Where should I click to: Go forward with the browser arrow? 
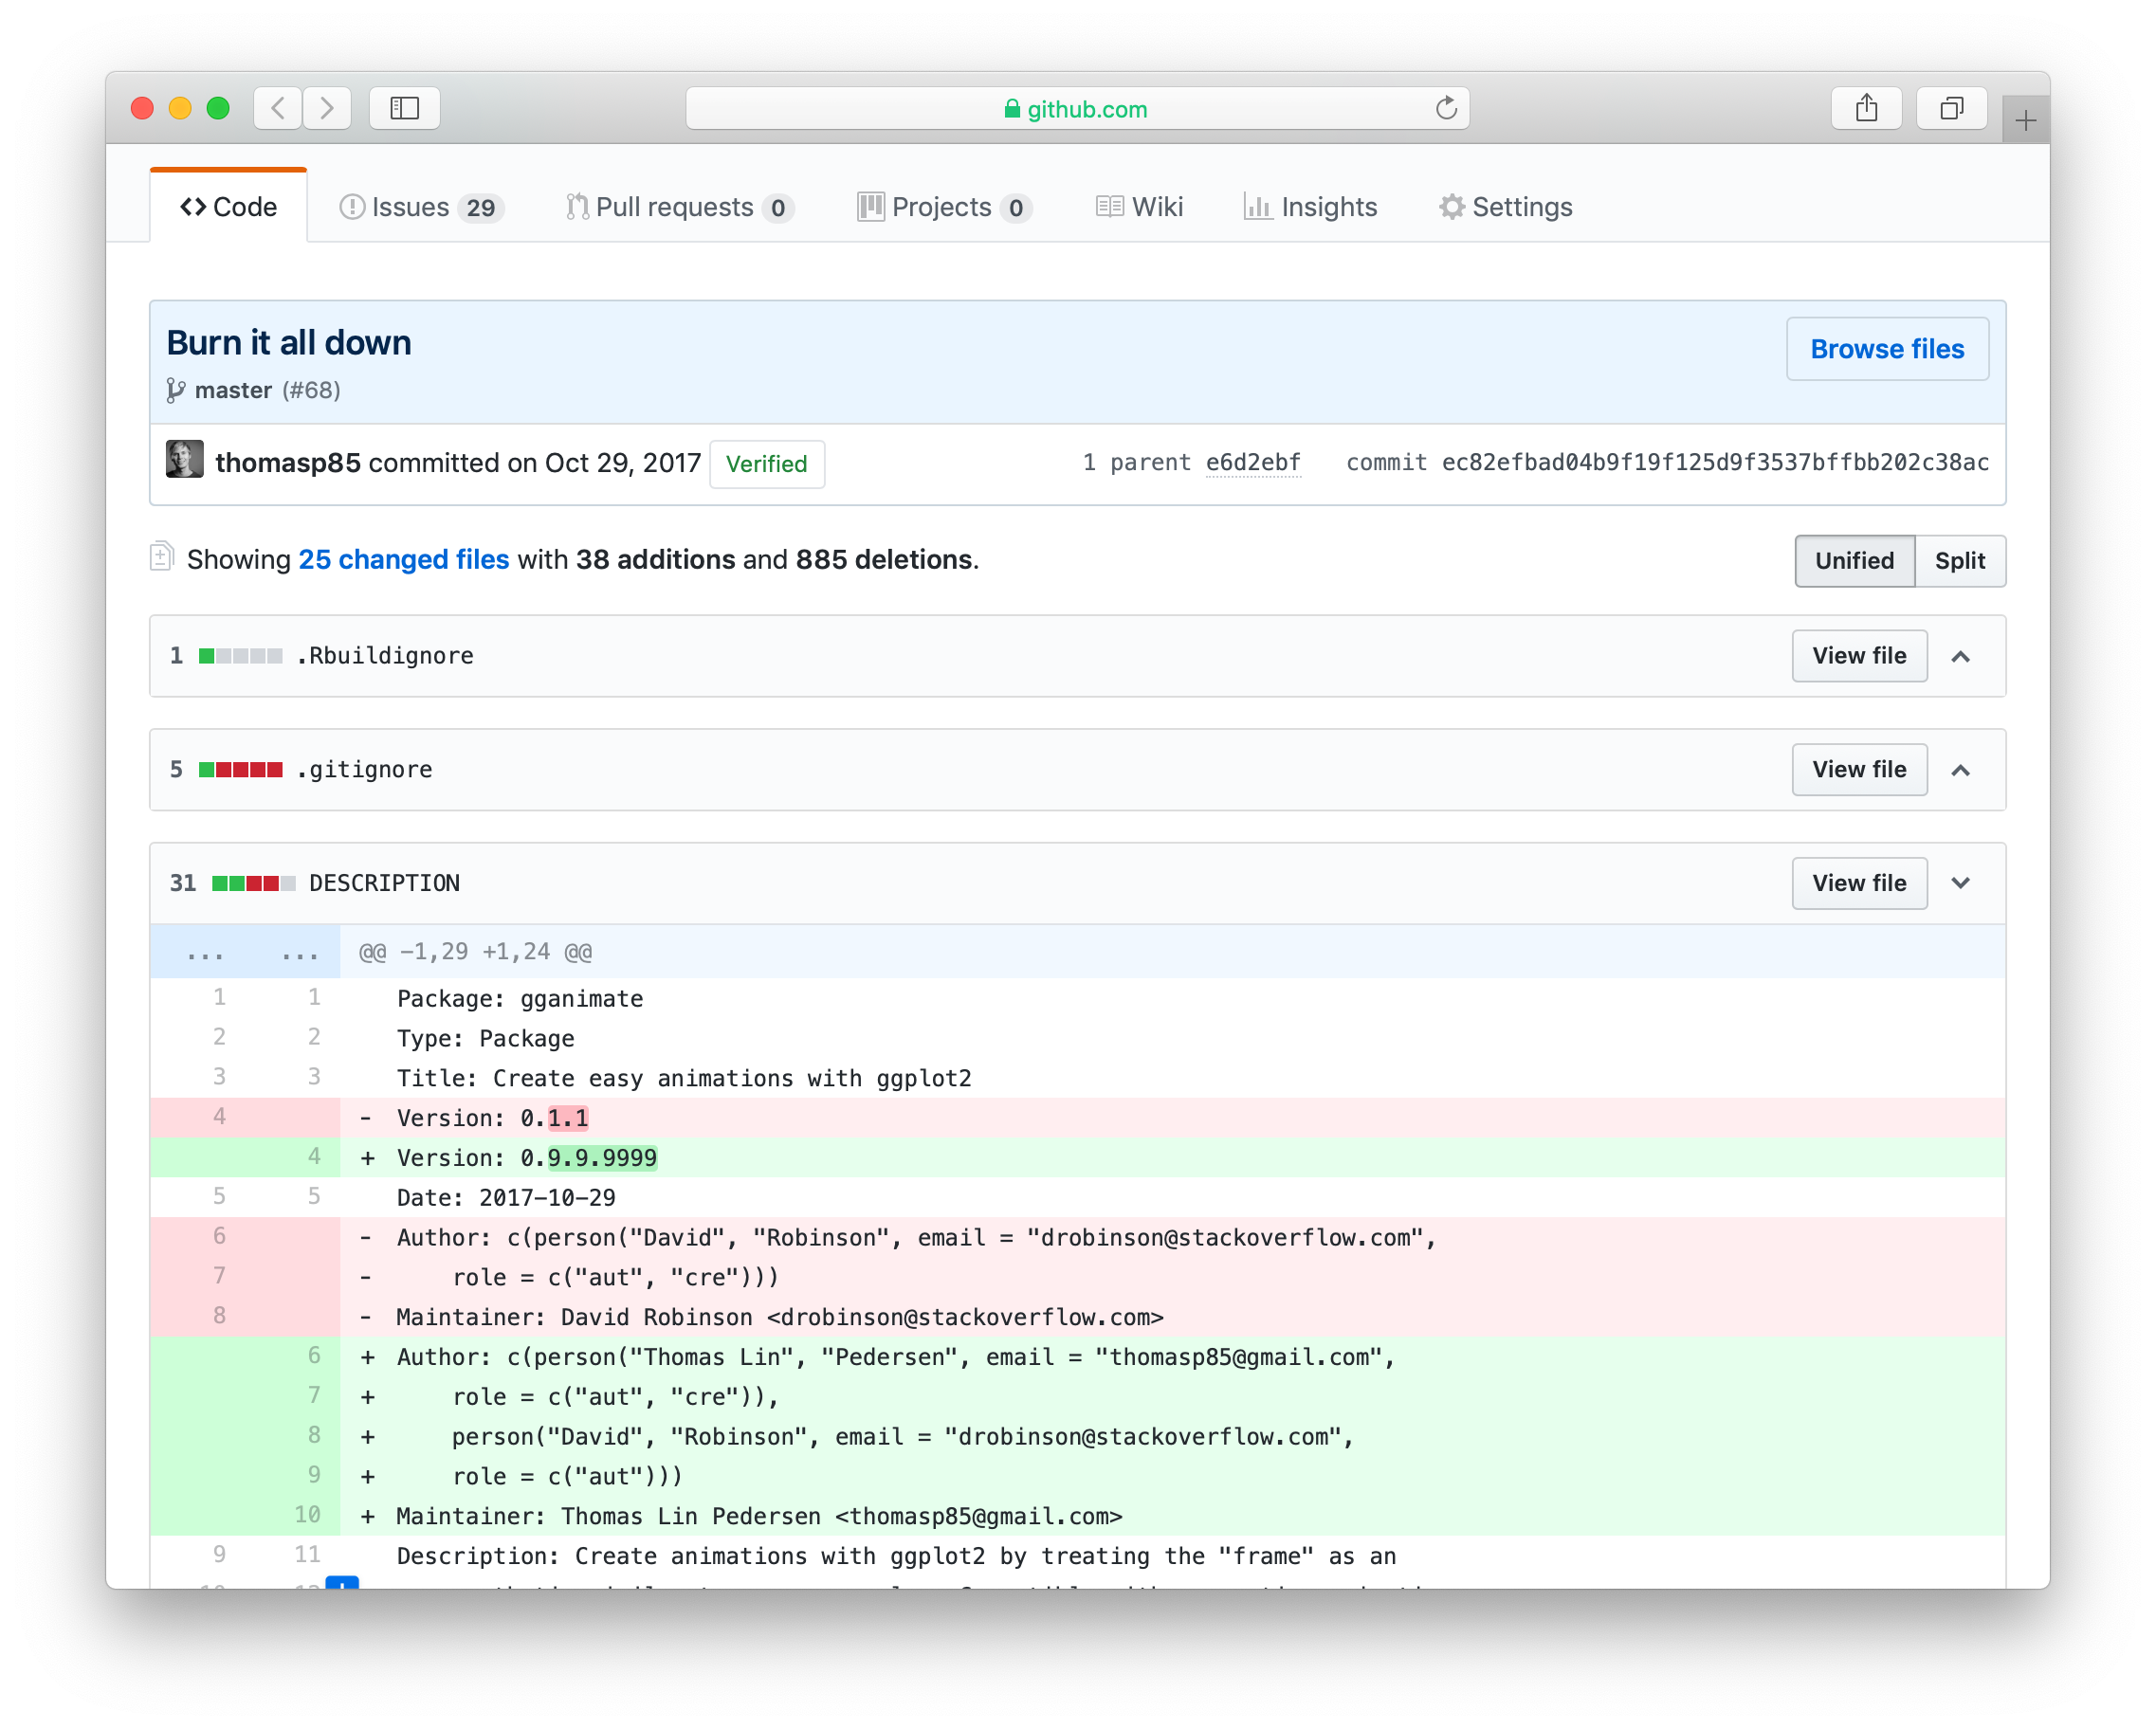(327, 108)
